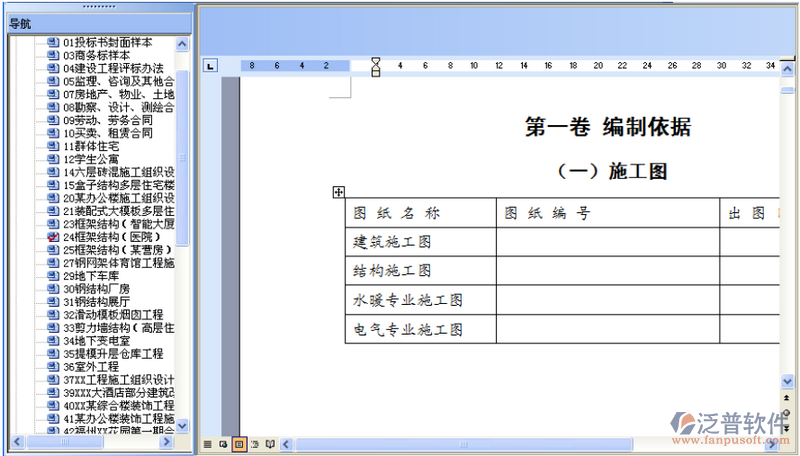This screenshot has width=800, height=456.
Task: Click the table move handle icon
Action: (x=338, y=192)
